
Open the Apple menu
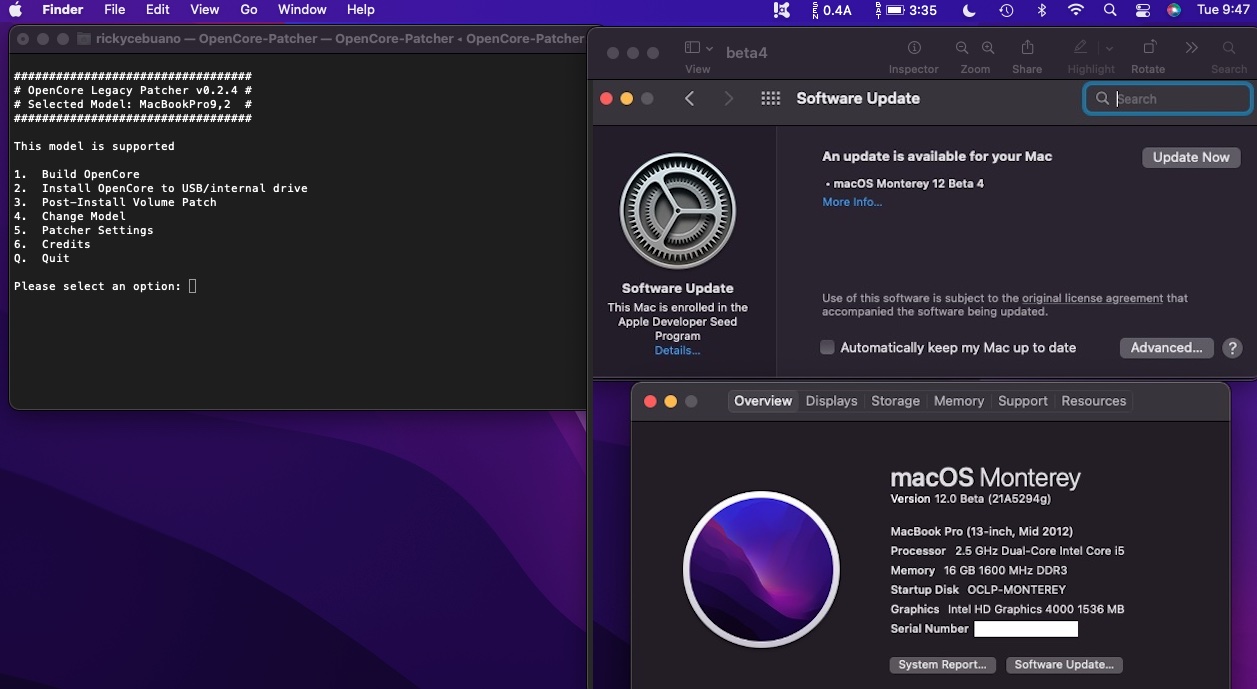[x=16, y=10]
